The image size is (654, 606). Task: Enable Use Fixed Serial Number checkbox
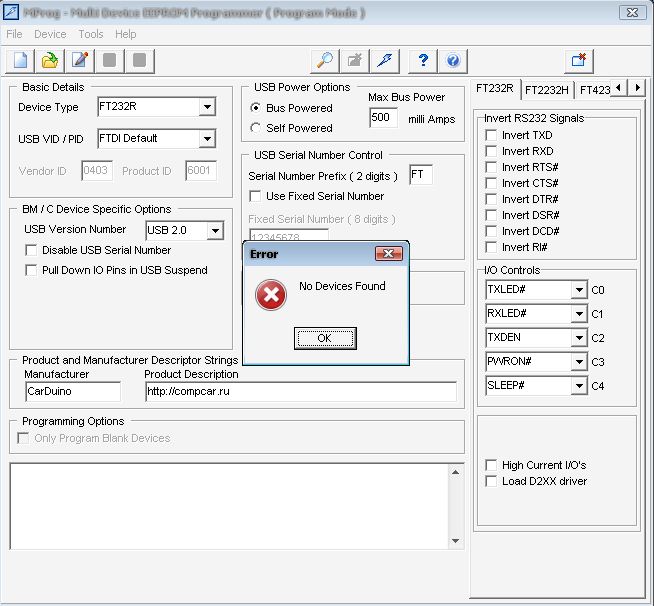click(255, 196)
